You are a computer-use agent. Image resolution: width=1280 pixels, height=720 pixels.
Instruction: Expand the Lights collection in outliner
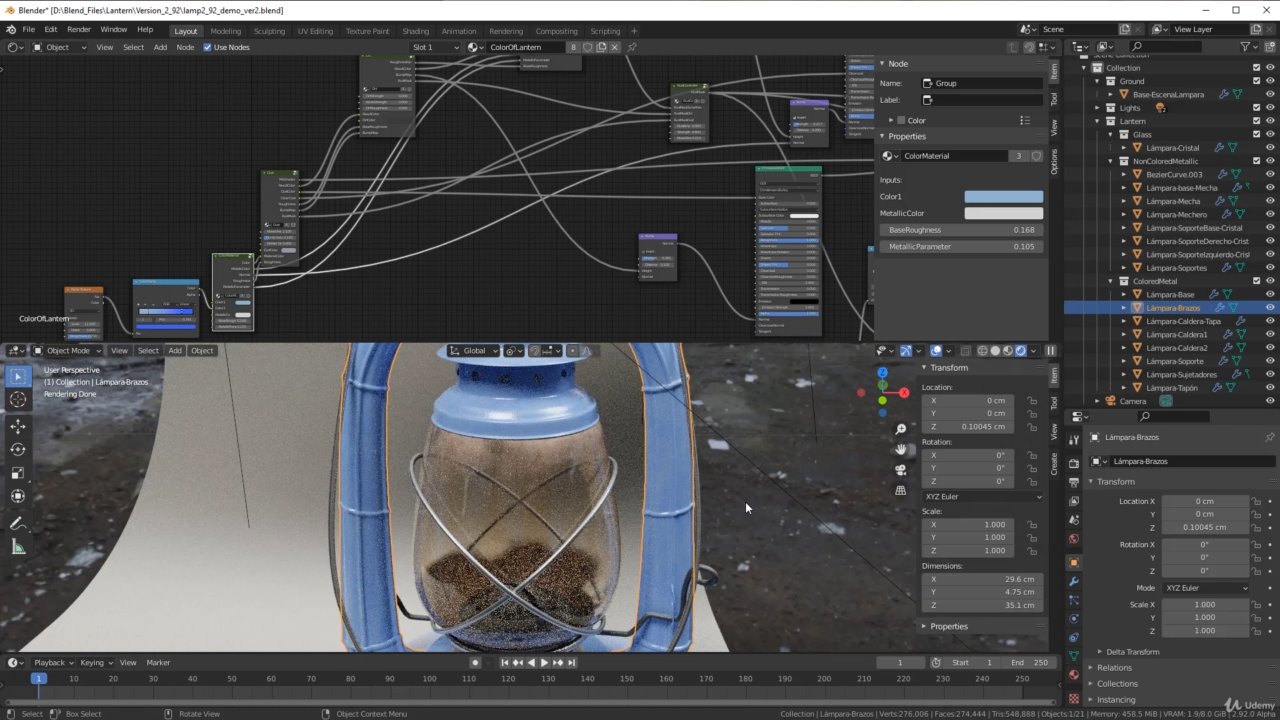1097,108
